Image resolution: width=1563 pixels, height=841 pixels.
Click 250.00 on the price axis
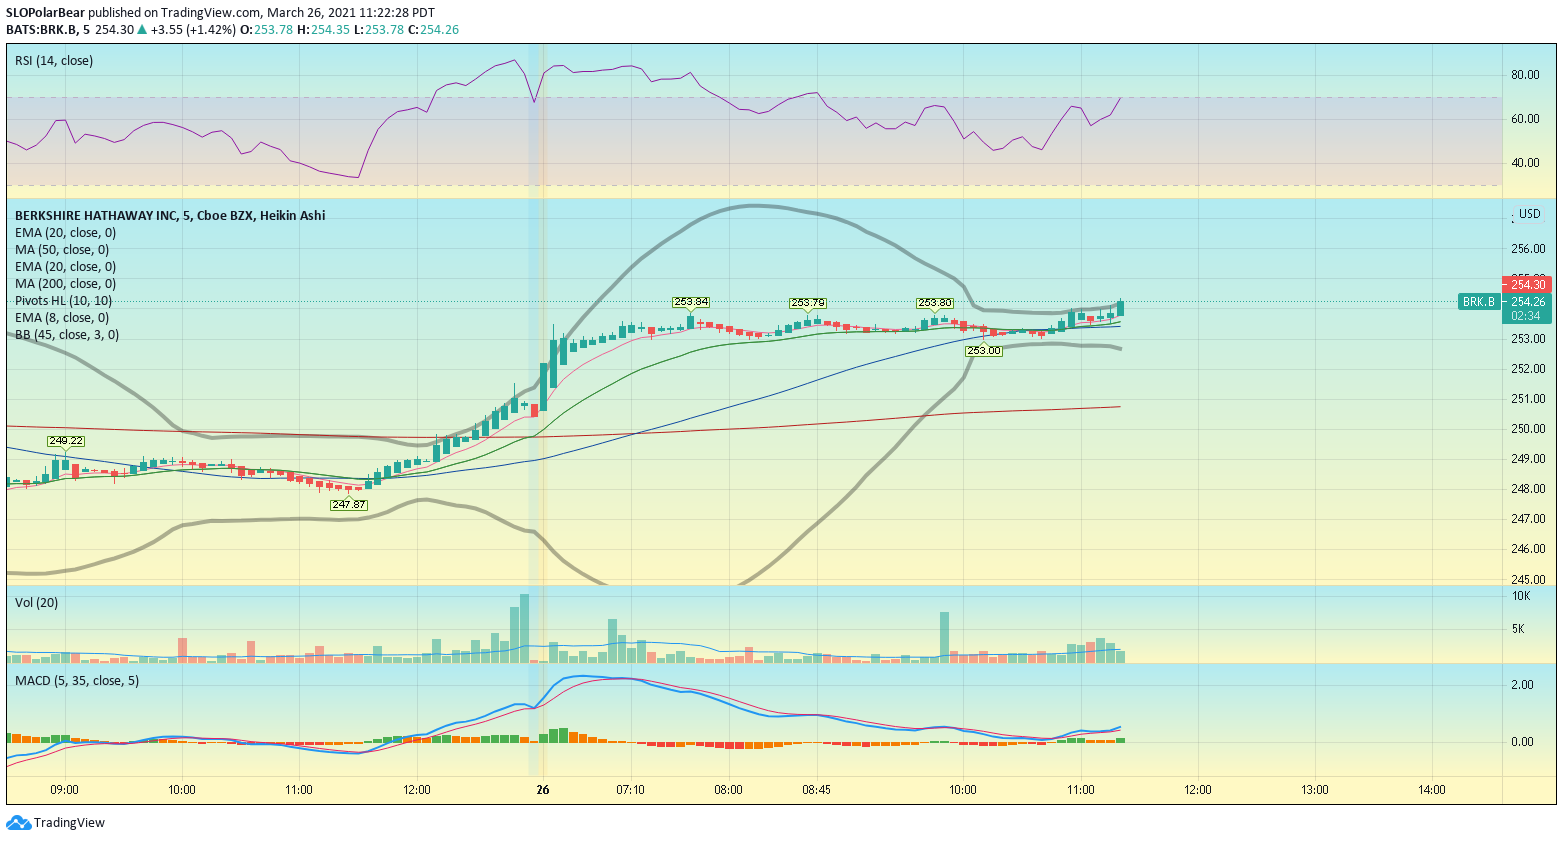point(1528,429)
